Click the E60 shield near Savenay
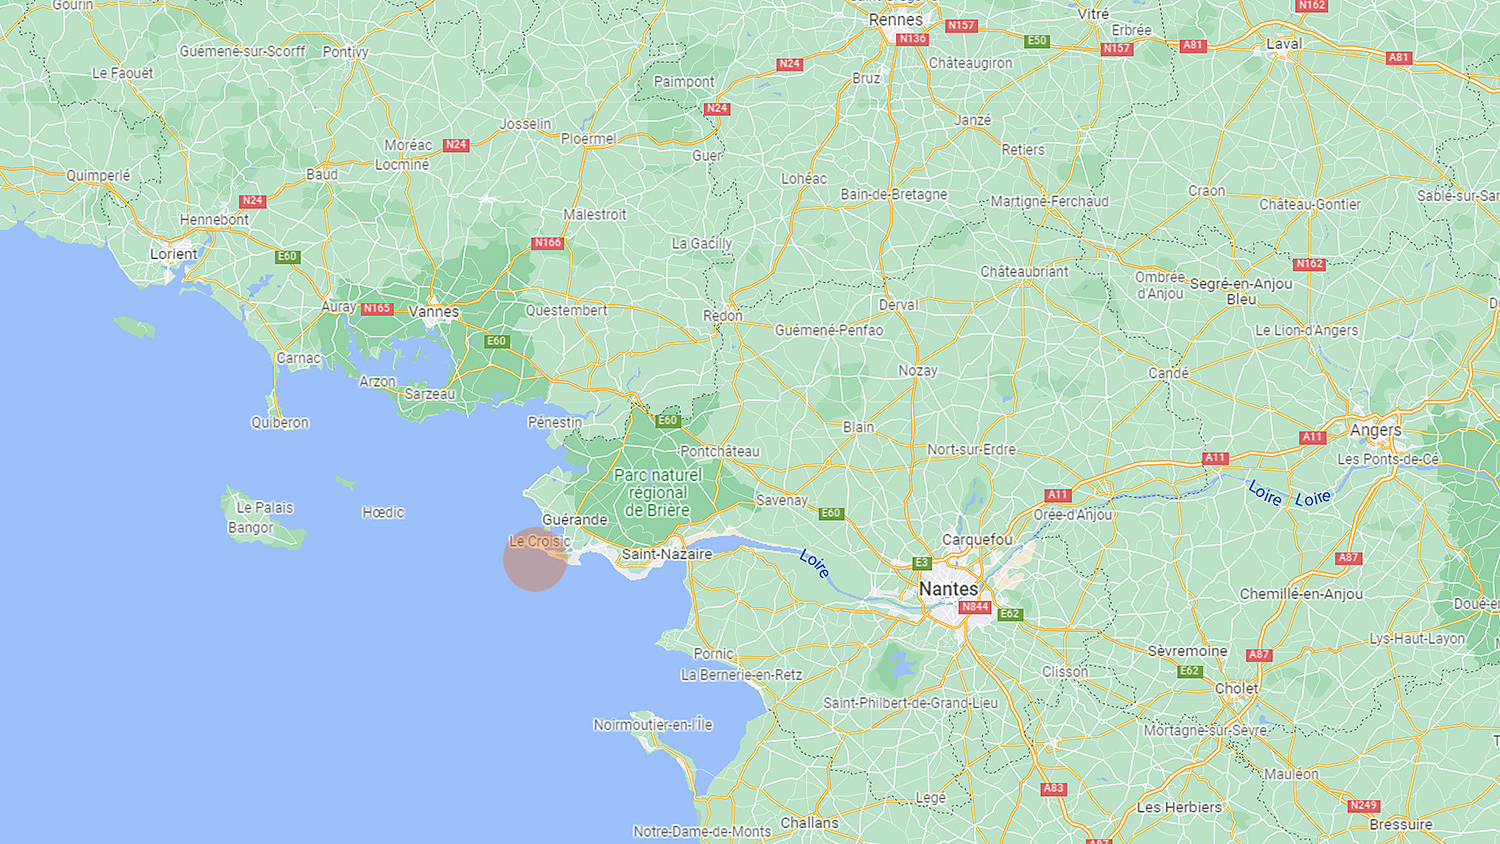Viewport: 1500px width, 844px height. pyautogui.click(x=831, y=513)
